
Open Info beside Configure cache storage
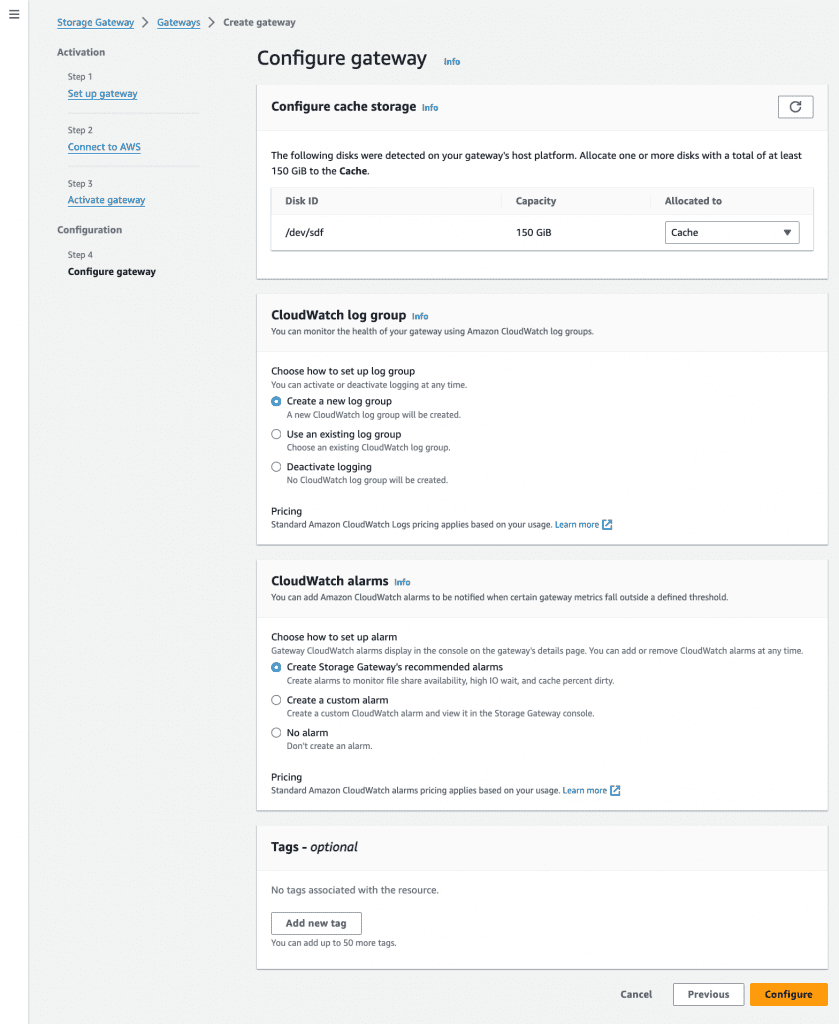tap(430, 107)
